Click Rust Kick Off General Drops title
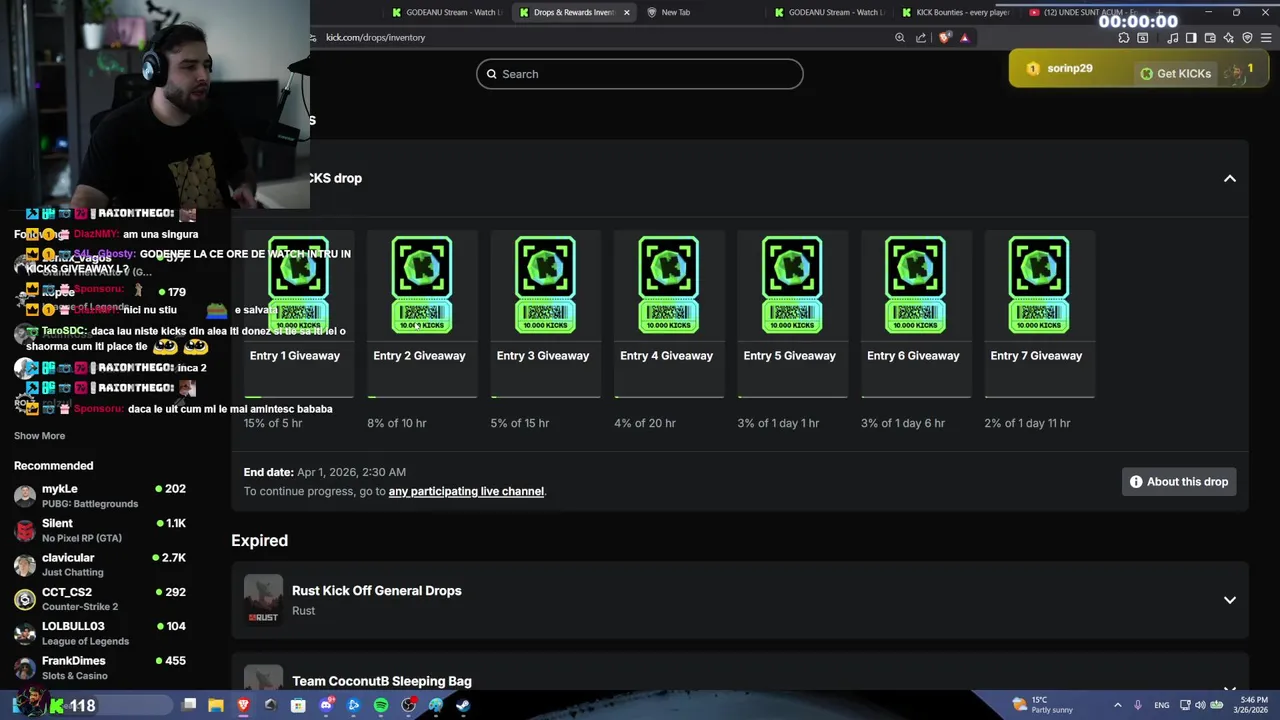The image size is (1280, 720). pos(376,591)
